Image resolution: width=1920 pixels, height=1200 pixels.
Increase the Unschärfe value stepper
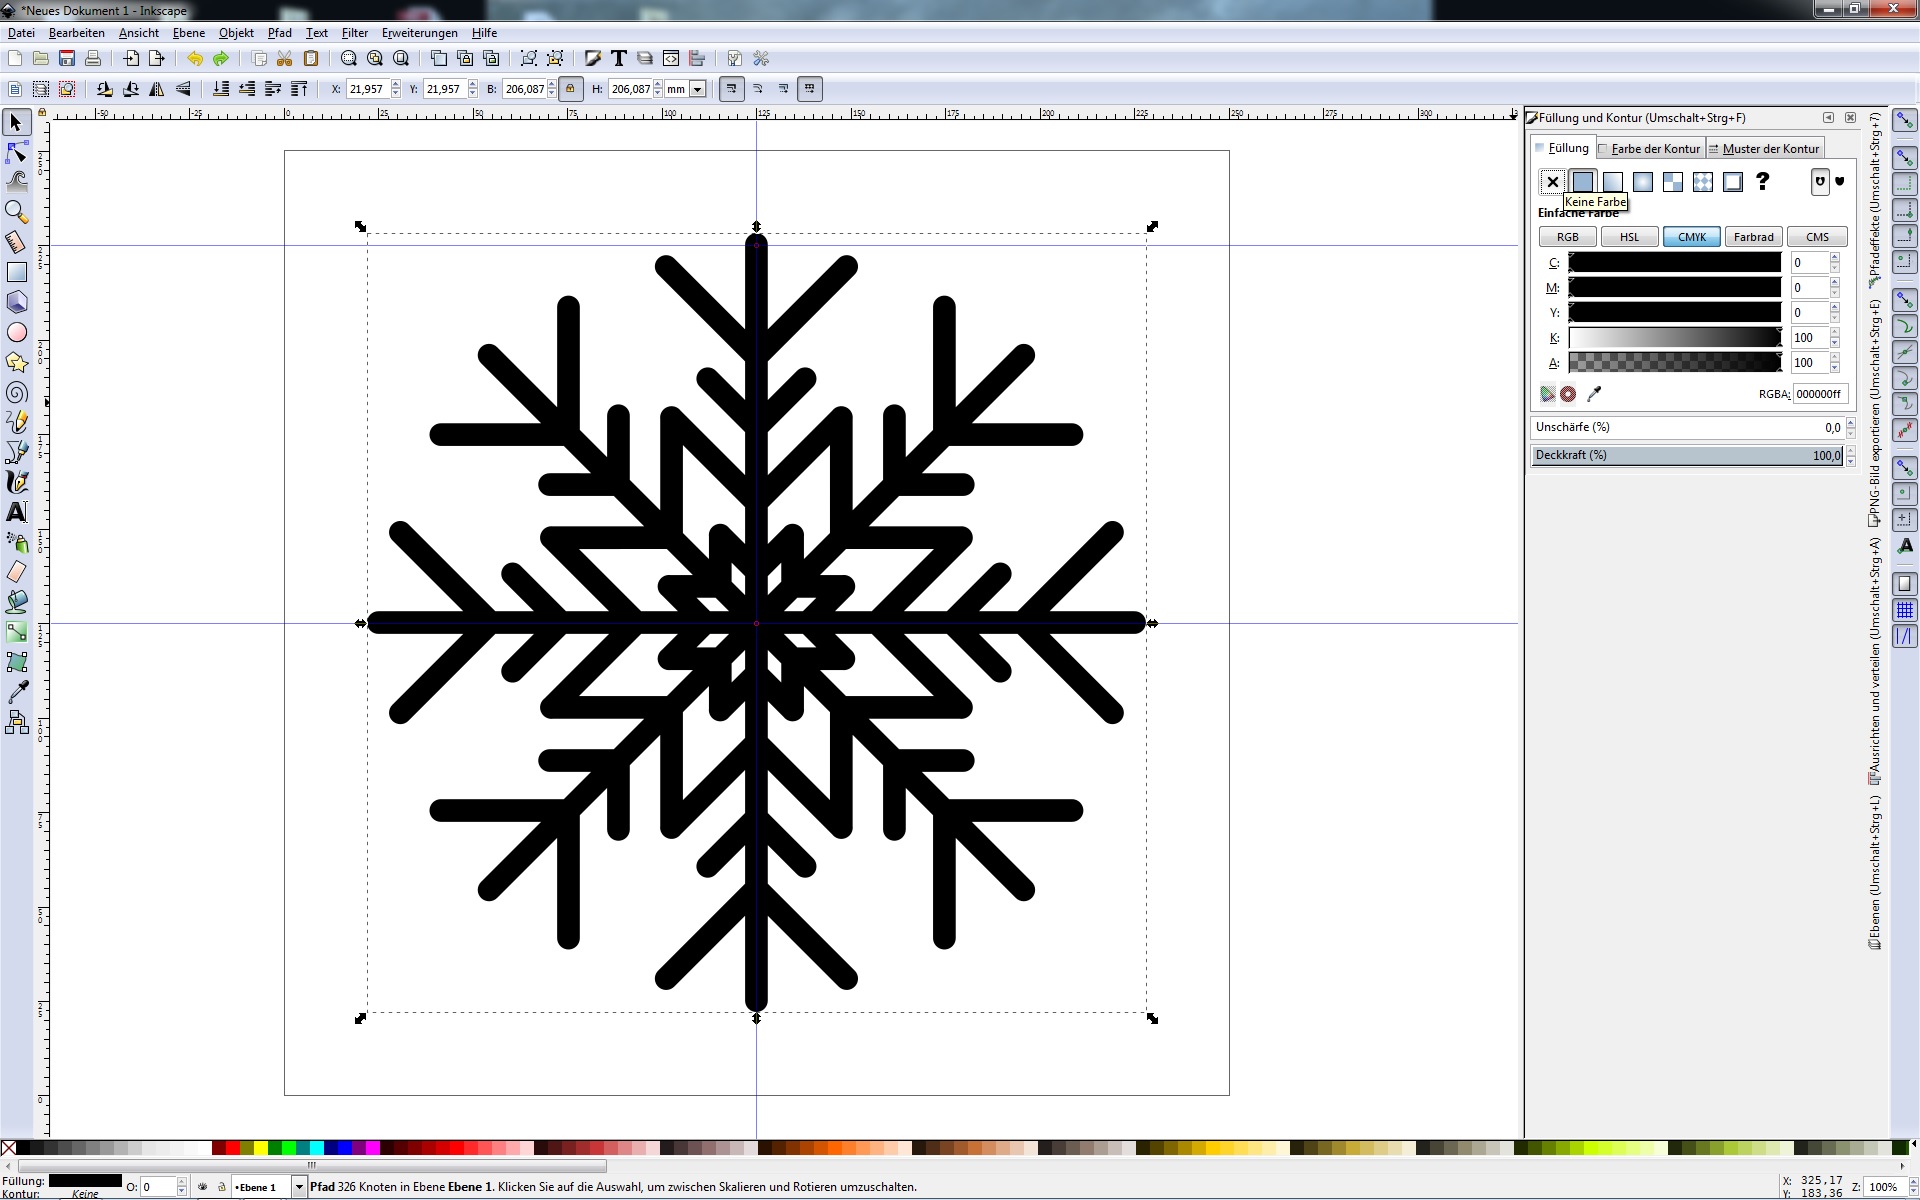coord(1850,423)
